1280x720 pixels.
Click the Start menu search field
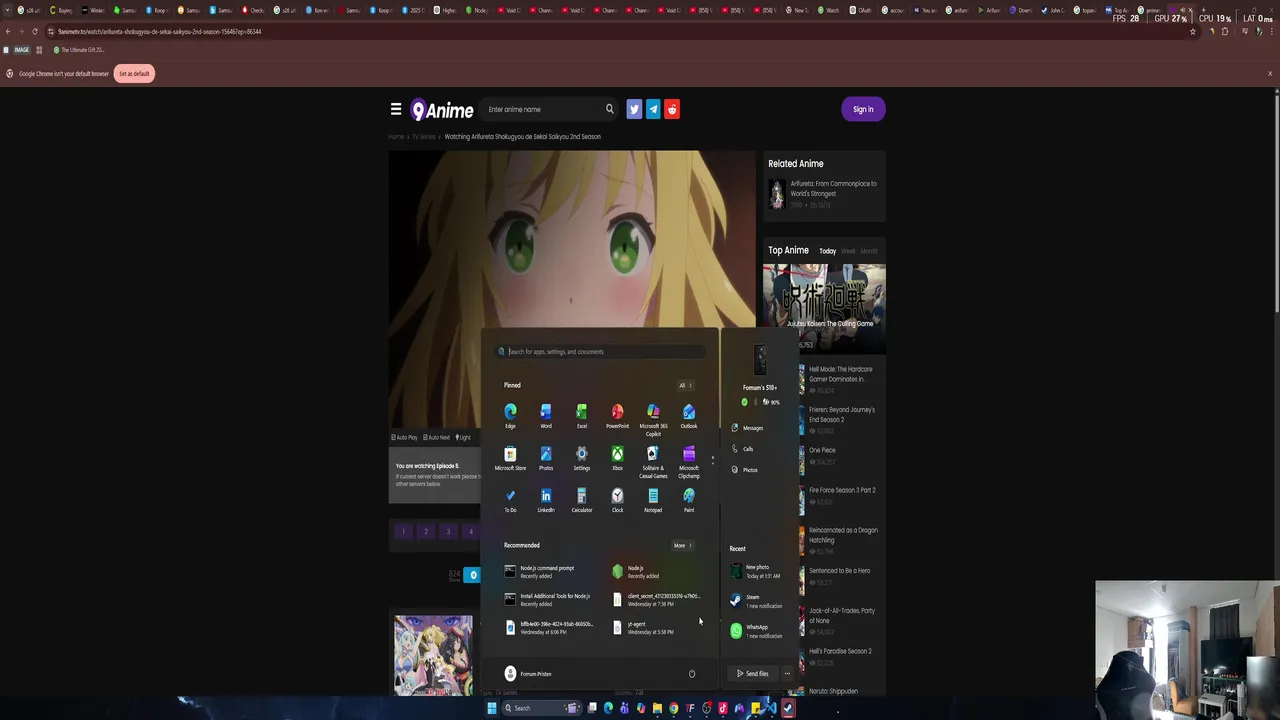point(600,352)
